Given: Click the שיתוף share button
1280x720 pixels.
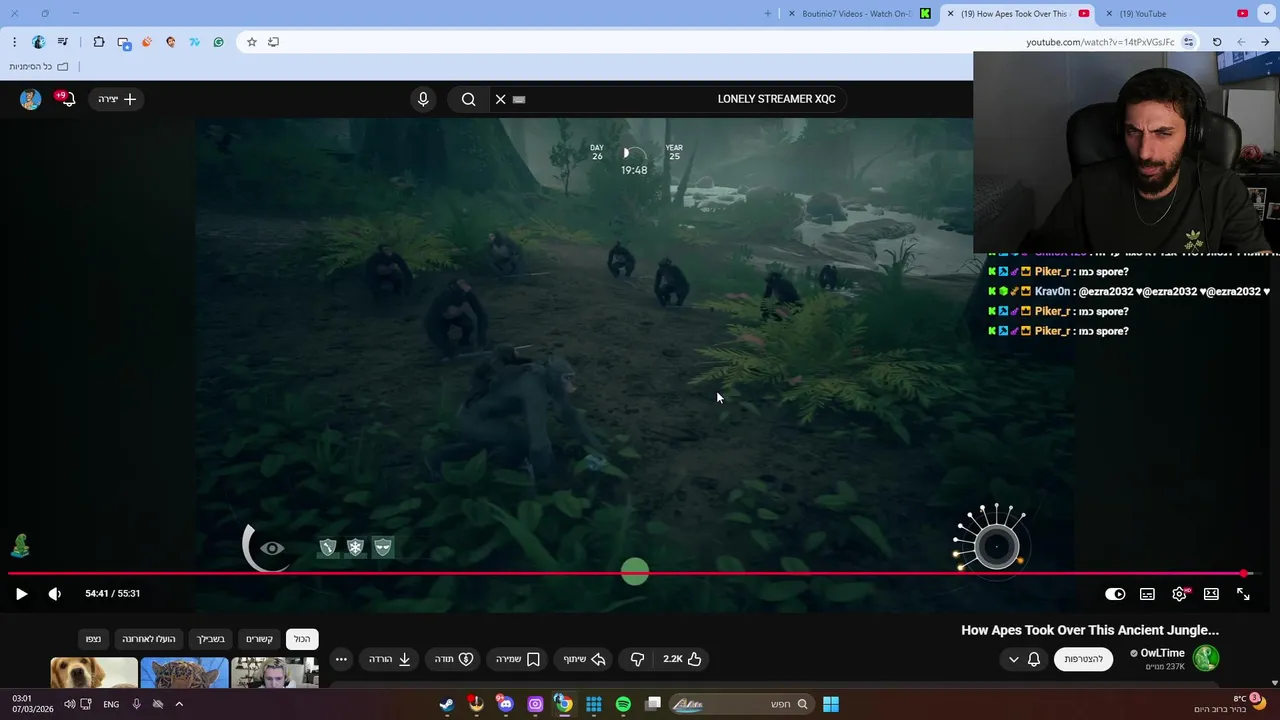Looking at the screenshot, I should (x=585, y=659).
